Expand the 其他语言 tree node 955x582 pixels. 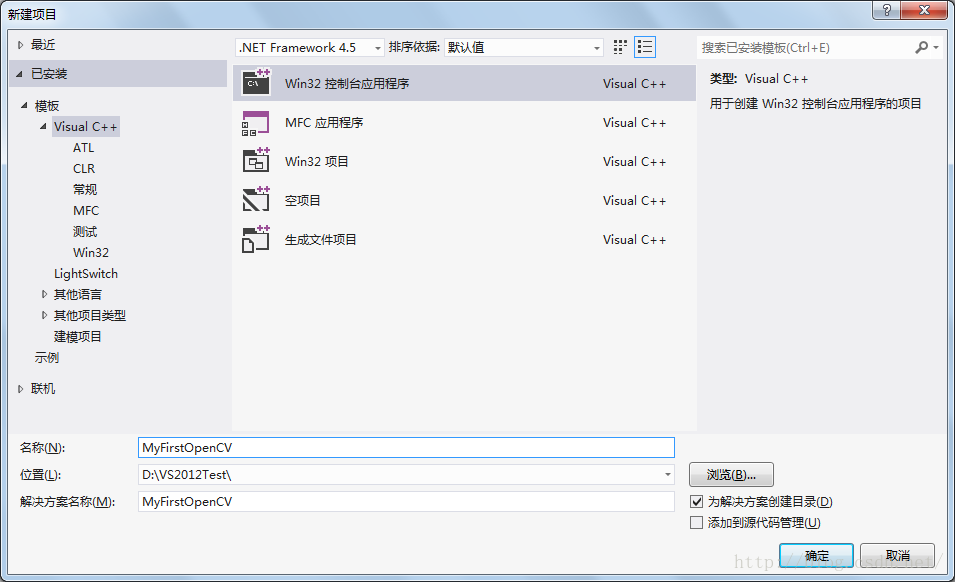(44, 295)
